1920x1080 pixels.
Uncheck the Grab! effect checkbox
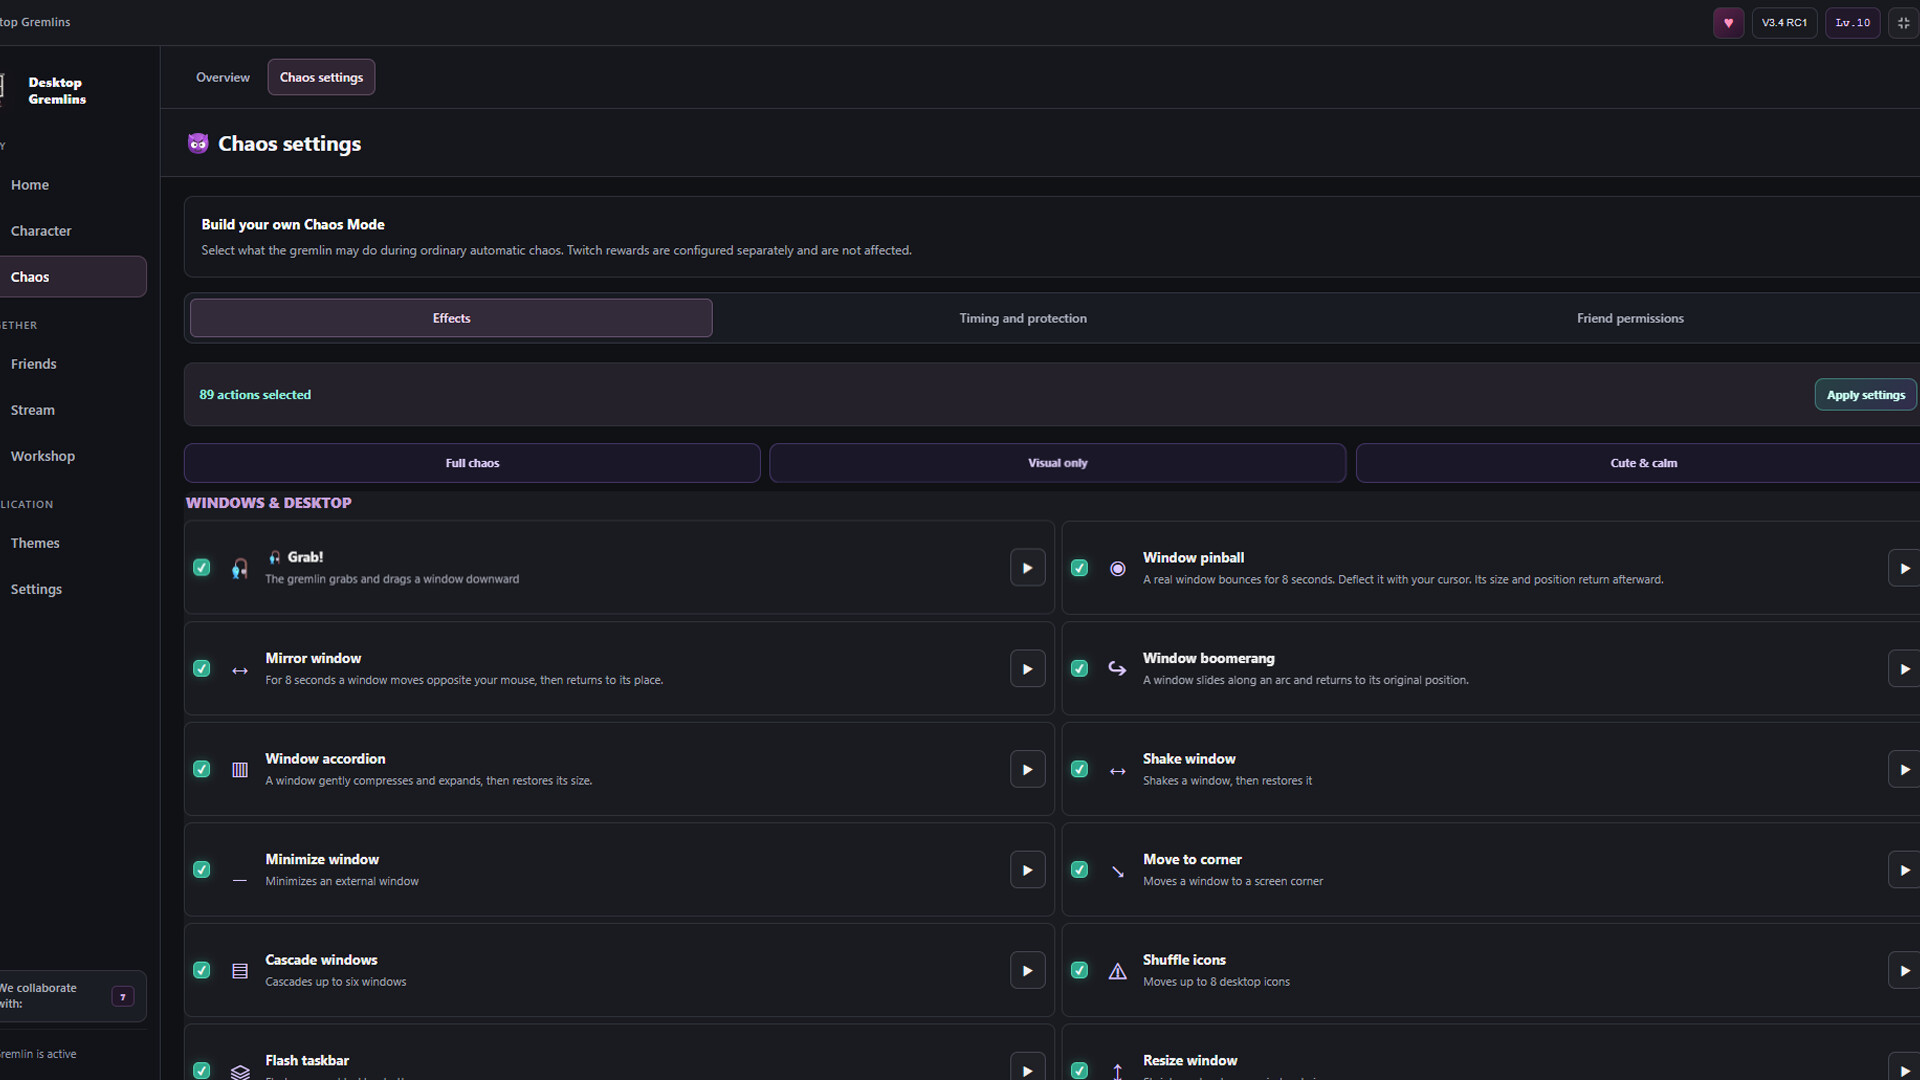click(x=202, y=568)
